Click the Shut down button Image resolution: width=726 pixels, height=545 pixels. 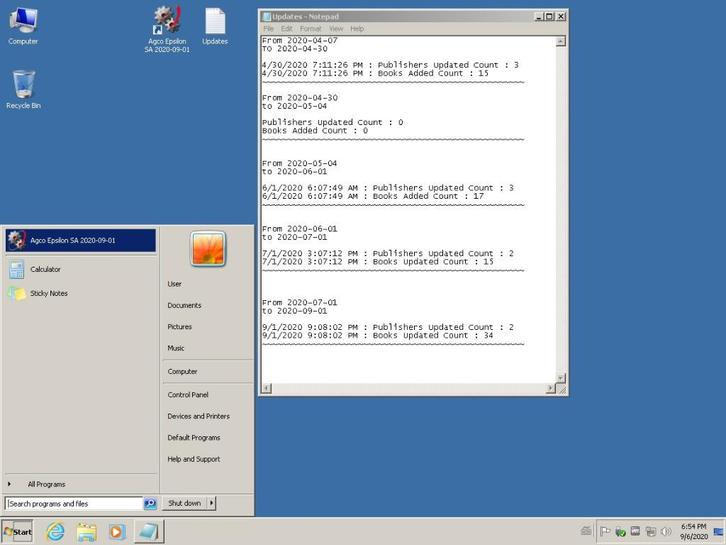click(x=184, y=503)
